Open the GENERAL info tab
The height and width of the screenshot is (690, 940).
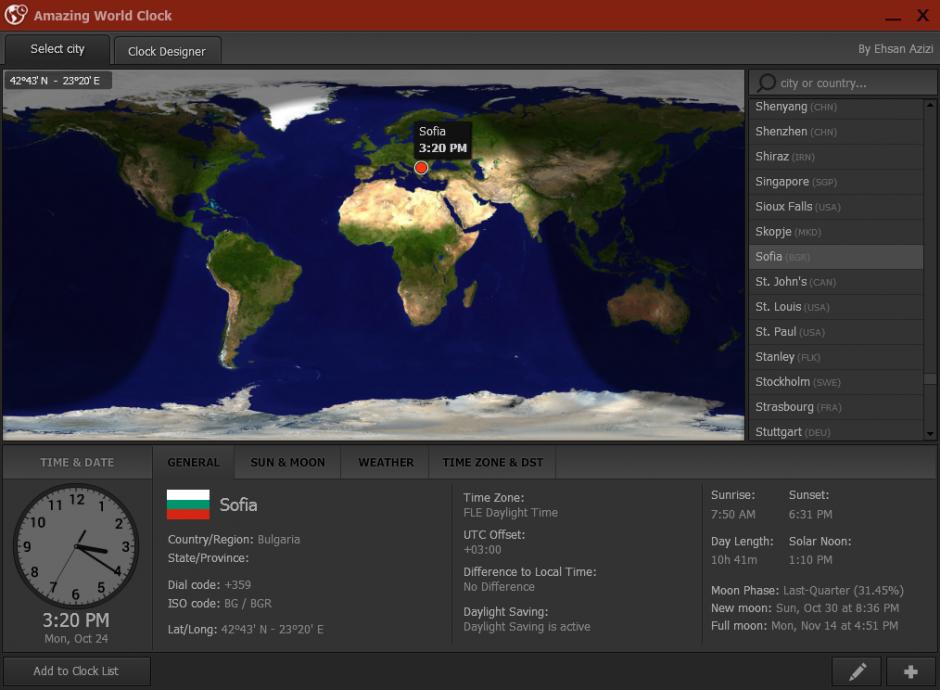[x=193, y=462]
